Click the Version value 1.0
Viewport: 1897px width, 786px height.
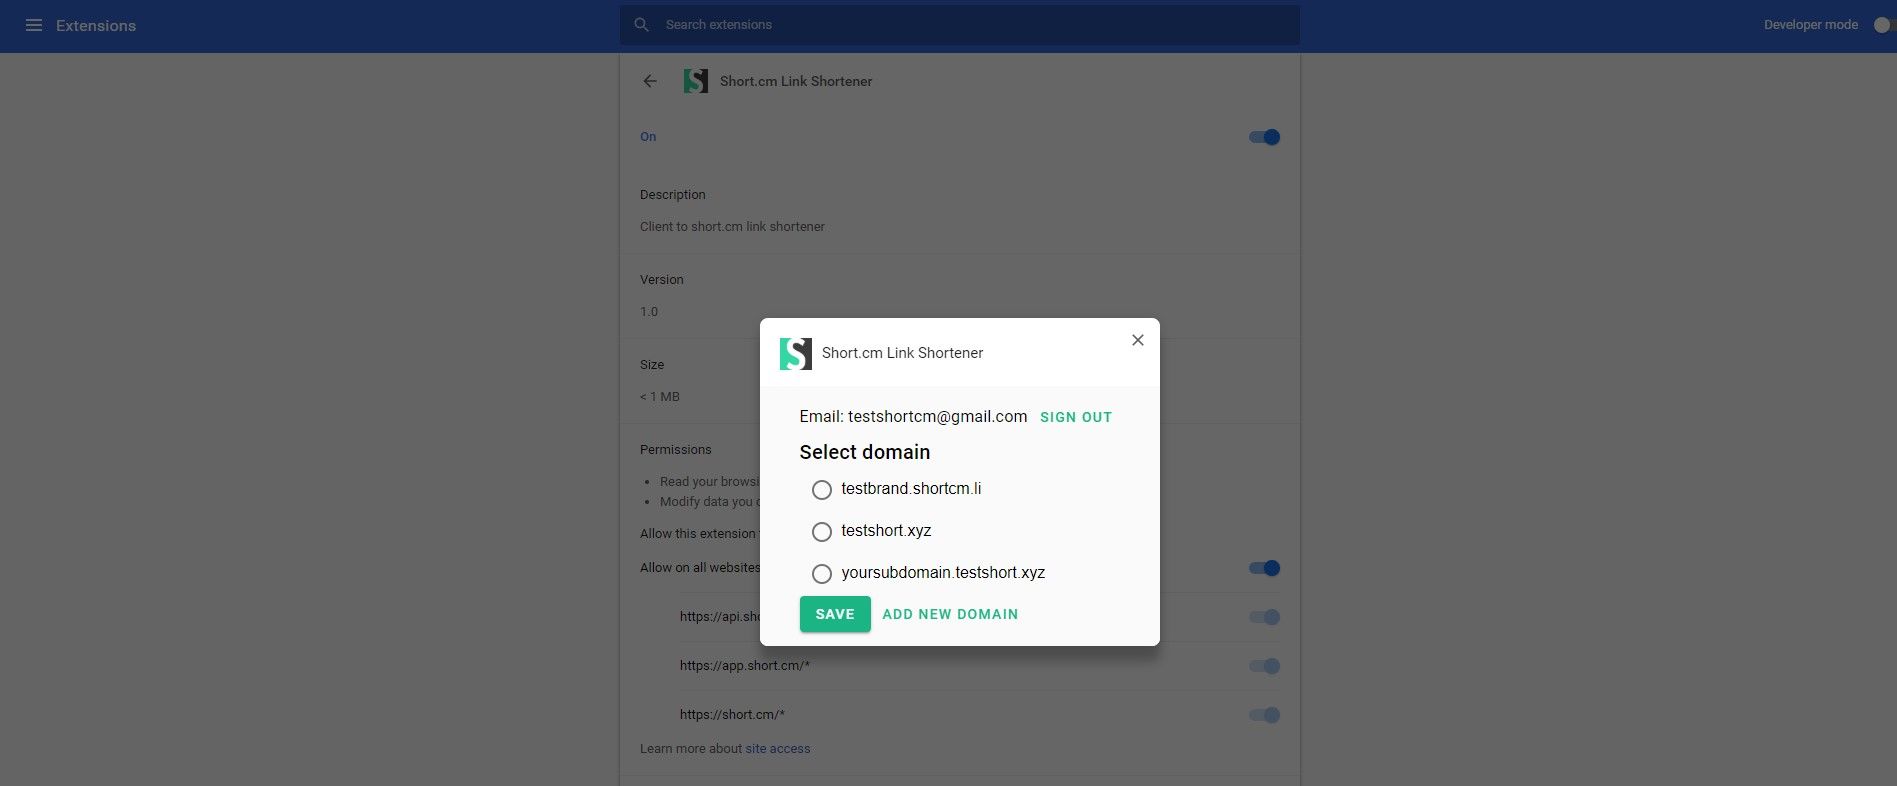649,312
